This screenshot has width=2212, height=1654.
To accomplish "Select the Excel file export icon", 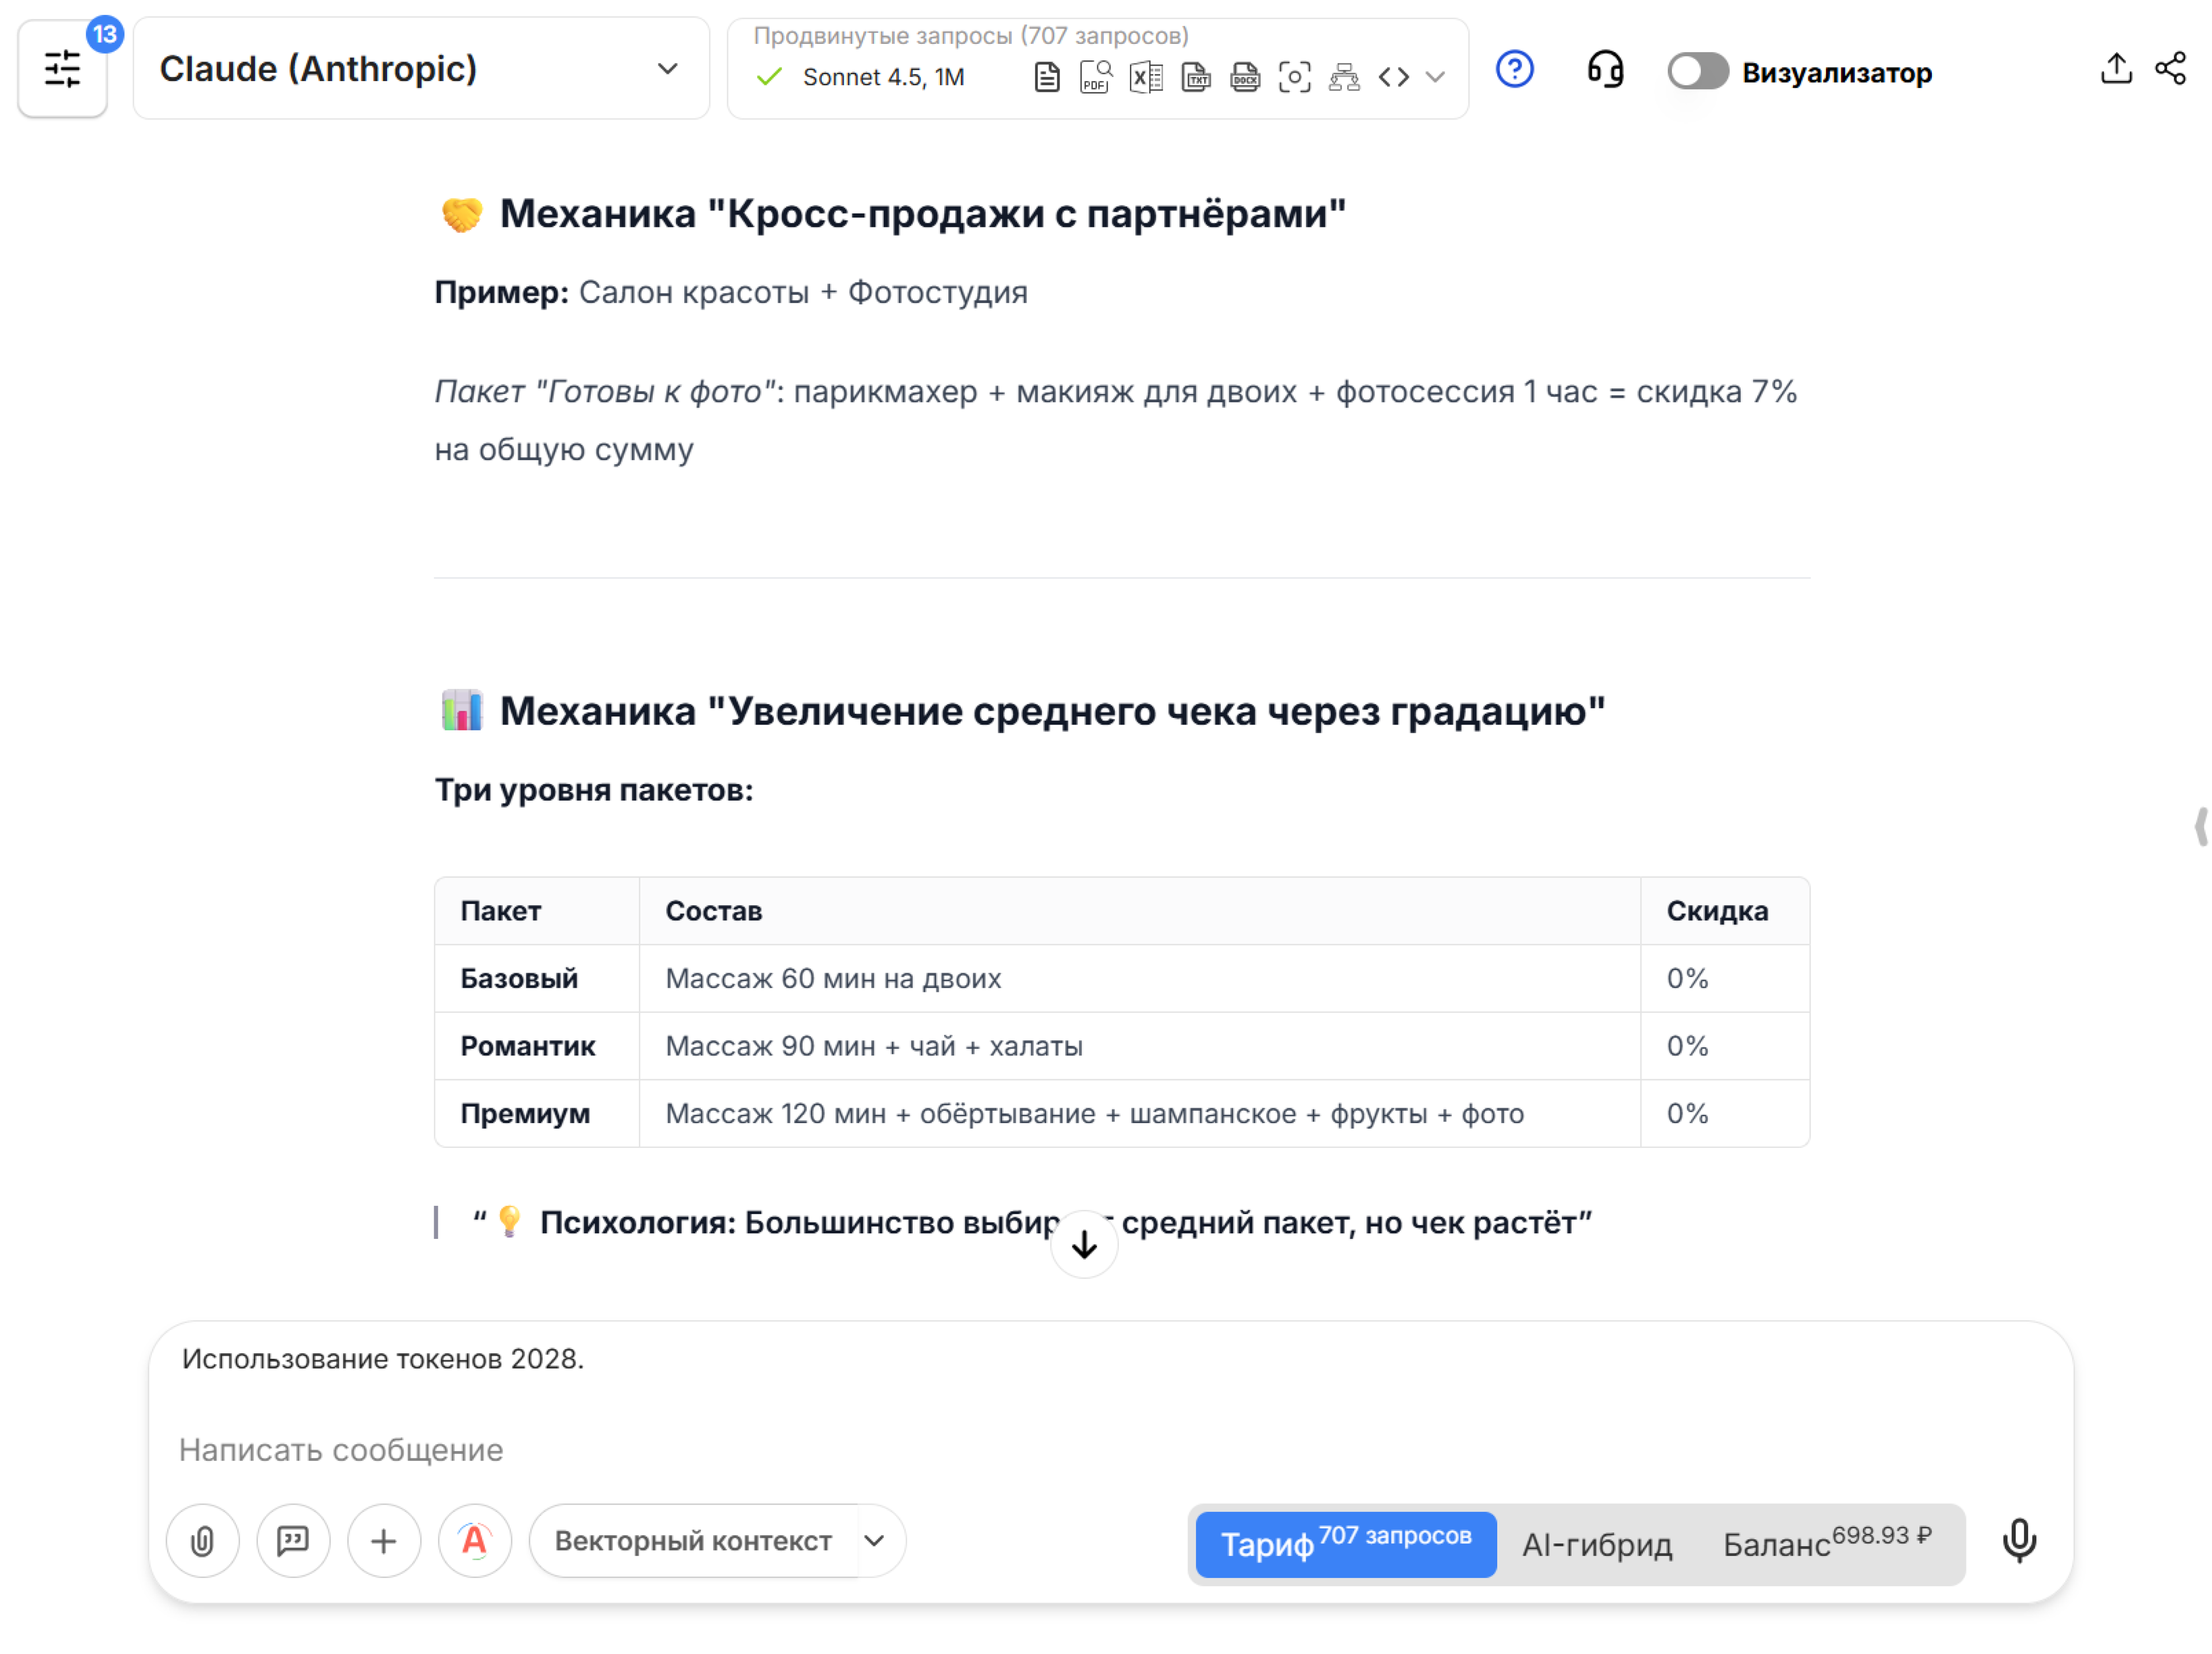I will [x=1146, y=75].
